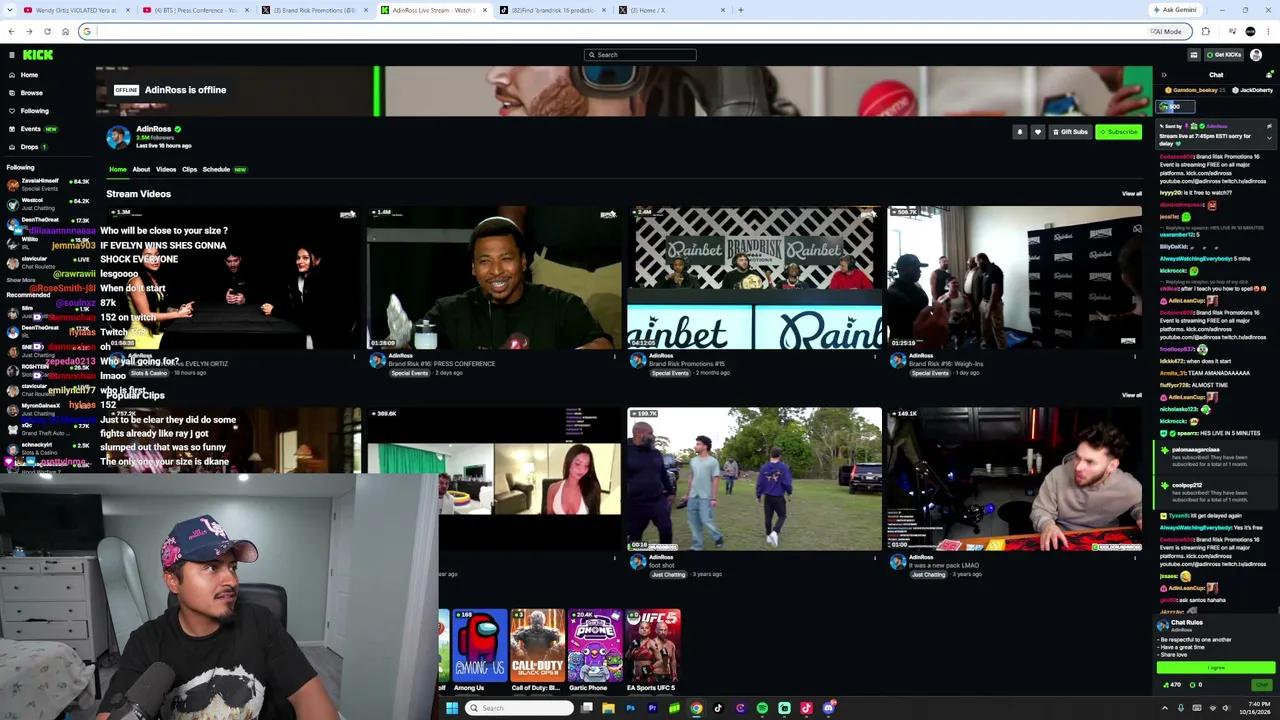Reload the page in Chrome

[x=47, y=31]
